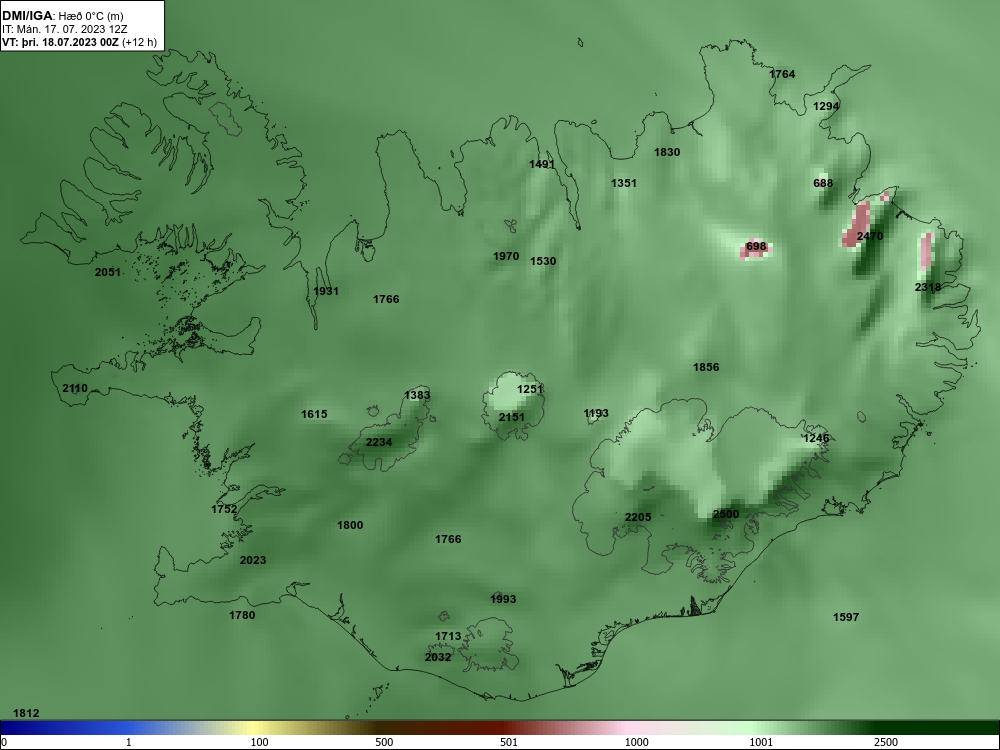The height and width of the screenshot is (750, 1000).
Task: Pick the yellow band on the color scale
Action: pos(252,728)
